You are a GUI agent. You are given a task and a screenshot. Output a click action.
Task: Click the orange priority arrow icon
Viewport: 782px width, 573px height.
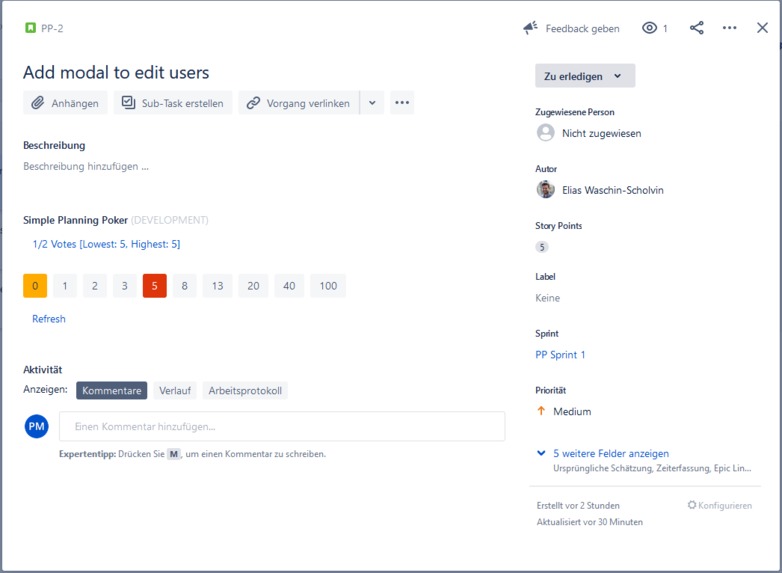(x=541, y=411)
